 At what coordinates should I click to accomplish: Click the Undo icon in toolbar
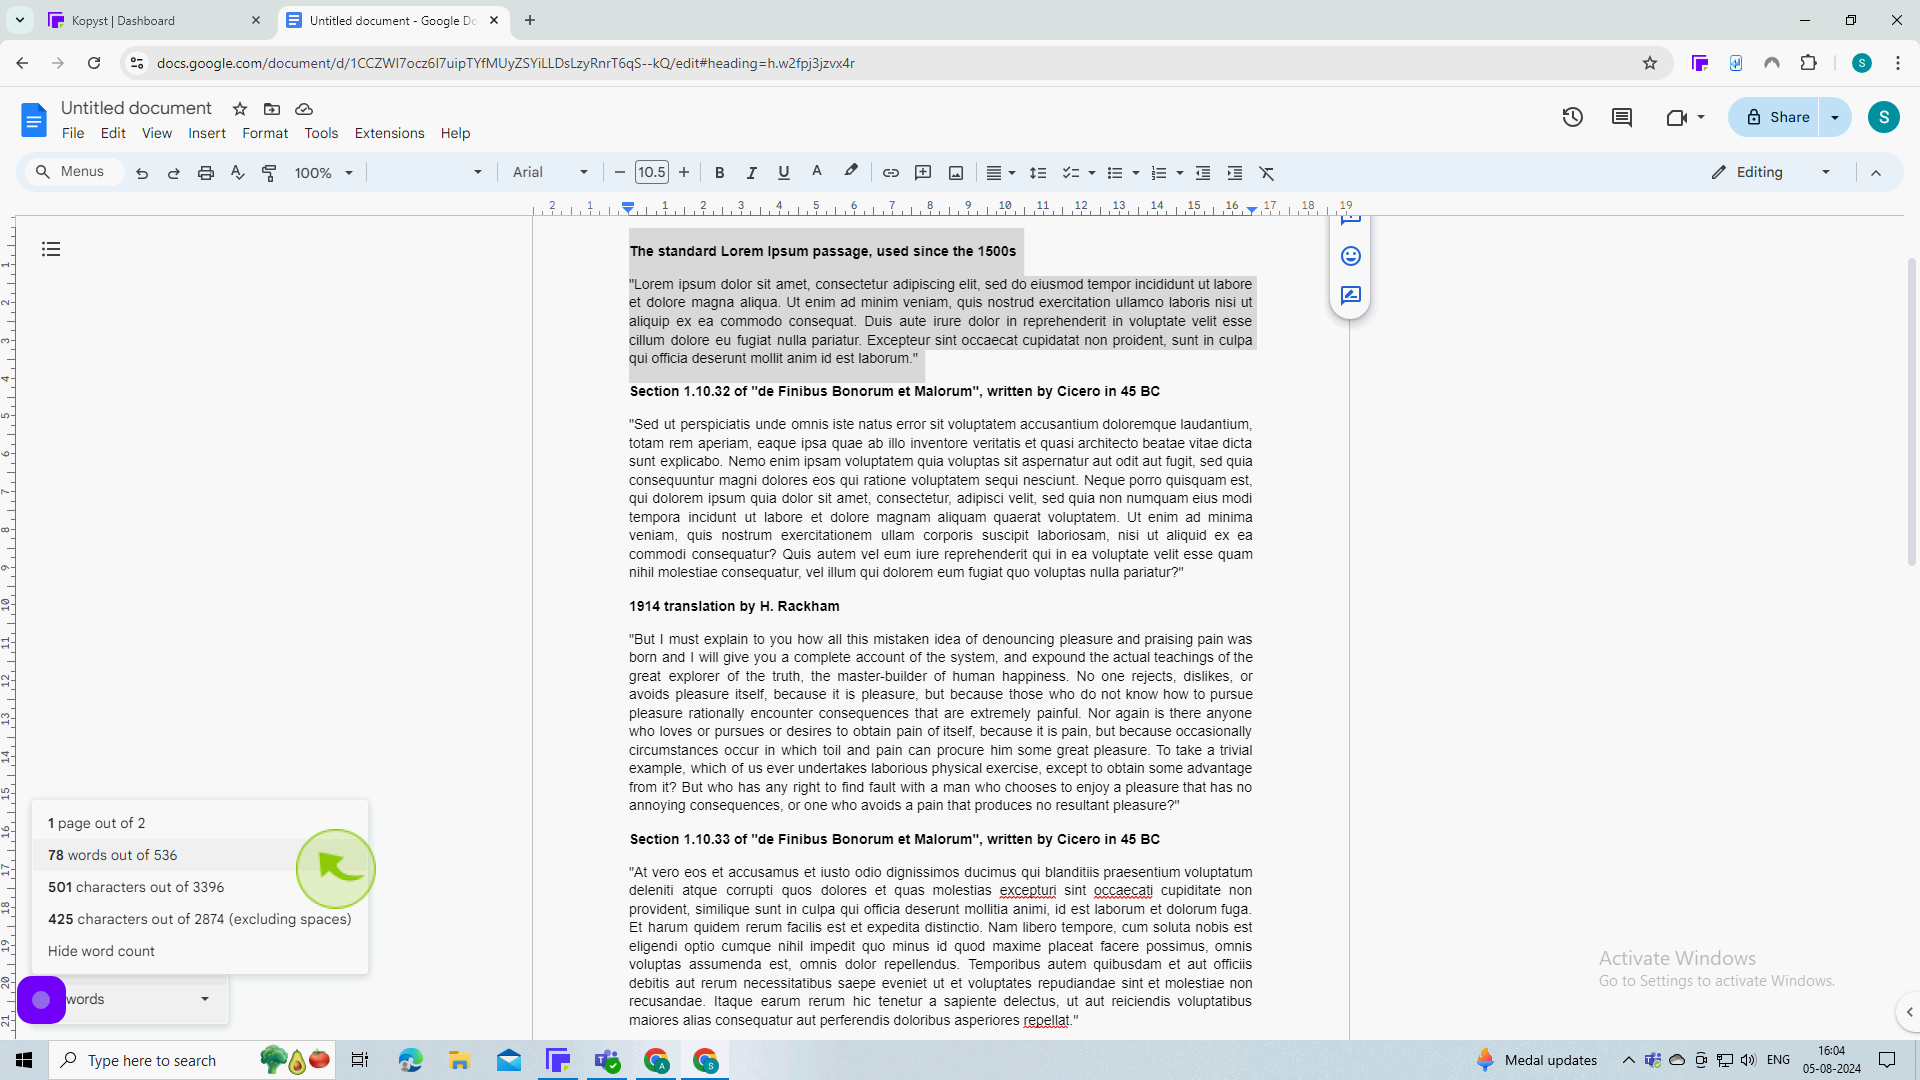[x=142, y=173]
